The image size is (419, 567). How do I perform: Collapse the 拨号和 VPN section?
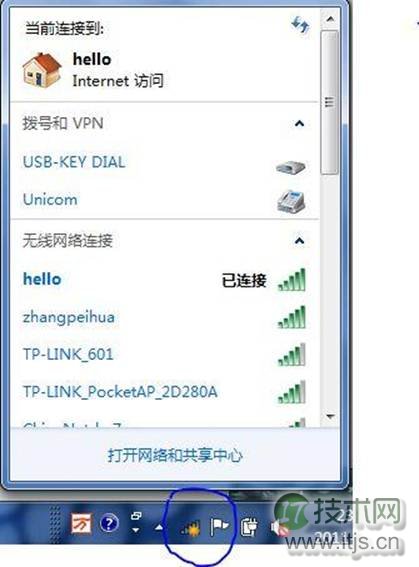299,124
